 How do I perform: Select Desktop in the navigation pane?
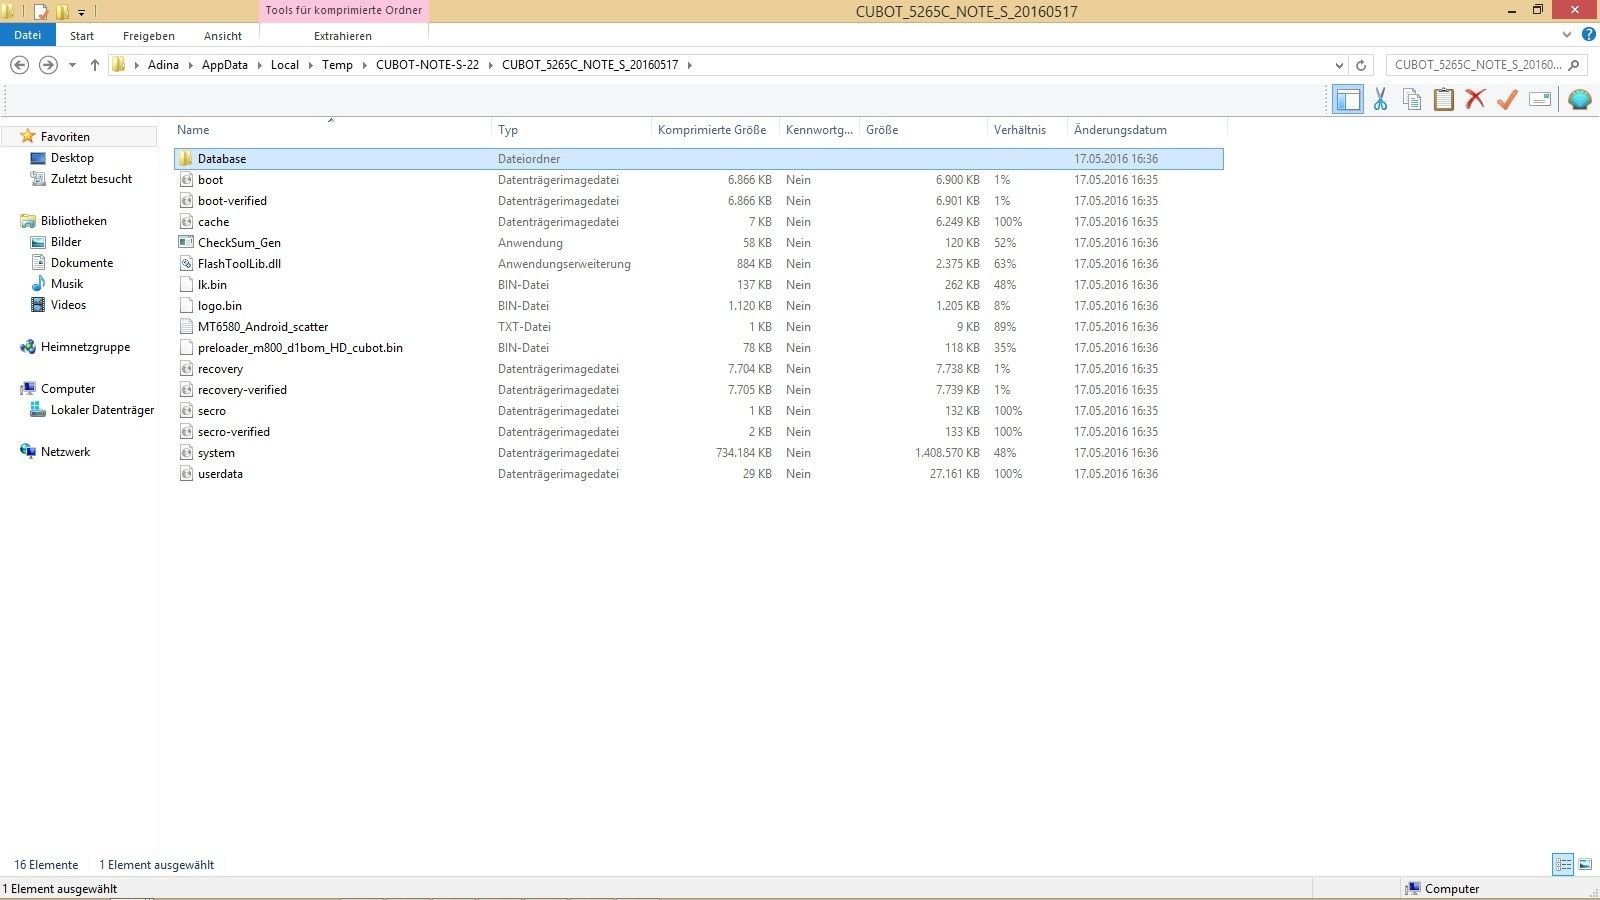pos(72,158)
